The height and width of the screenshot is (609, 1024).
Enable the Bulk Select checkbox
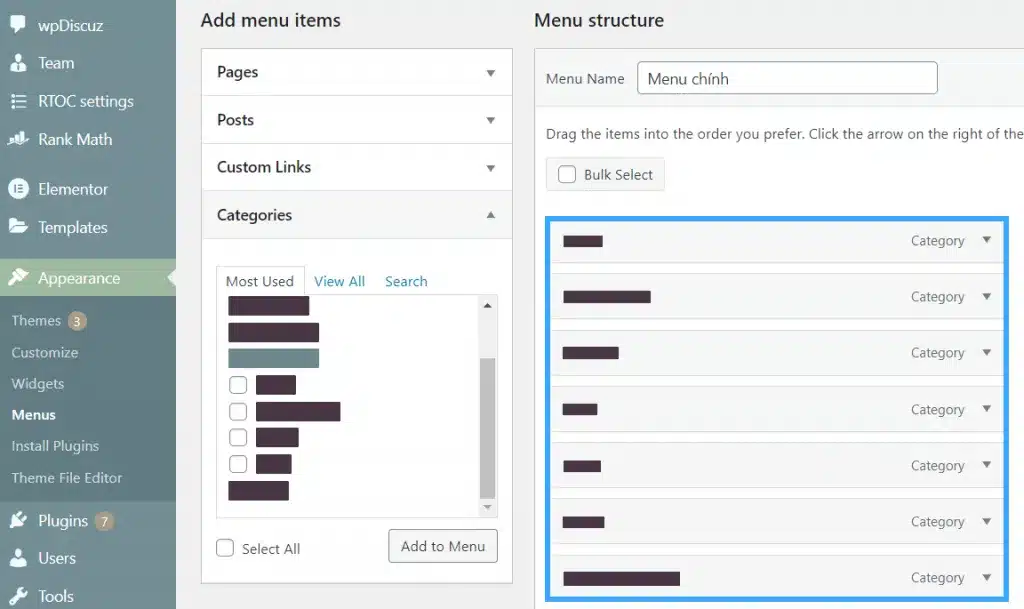point(567,174)
